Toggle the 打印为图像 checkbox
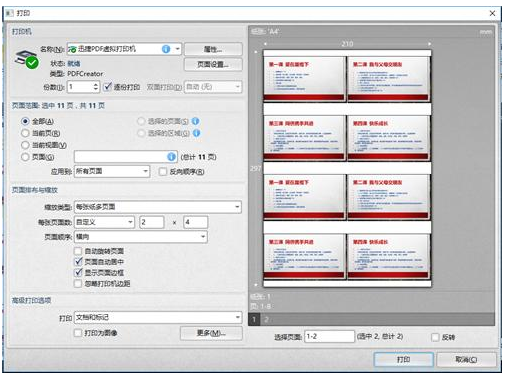 (x=78, y=333)
